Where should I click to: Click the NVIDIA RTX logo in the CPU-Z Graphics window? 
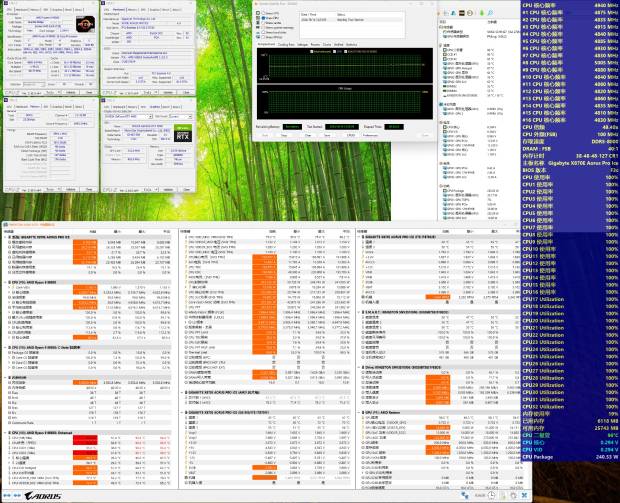[183, 133]
